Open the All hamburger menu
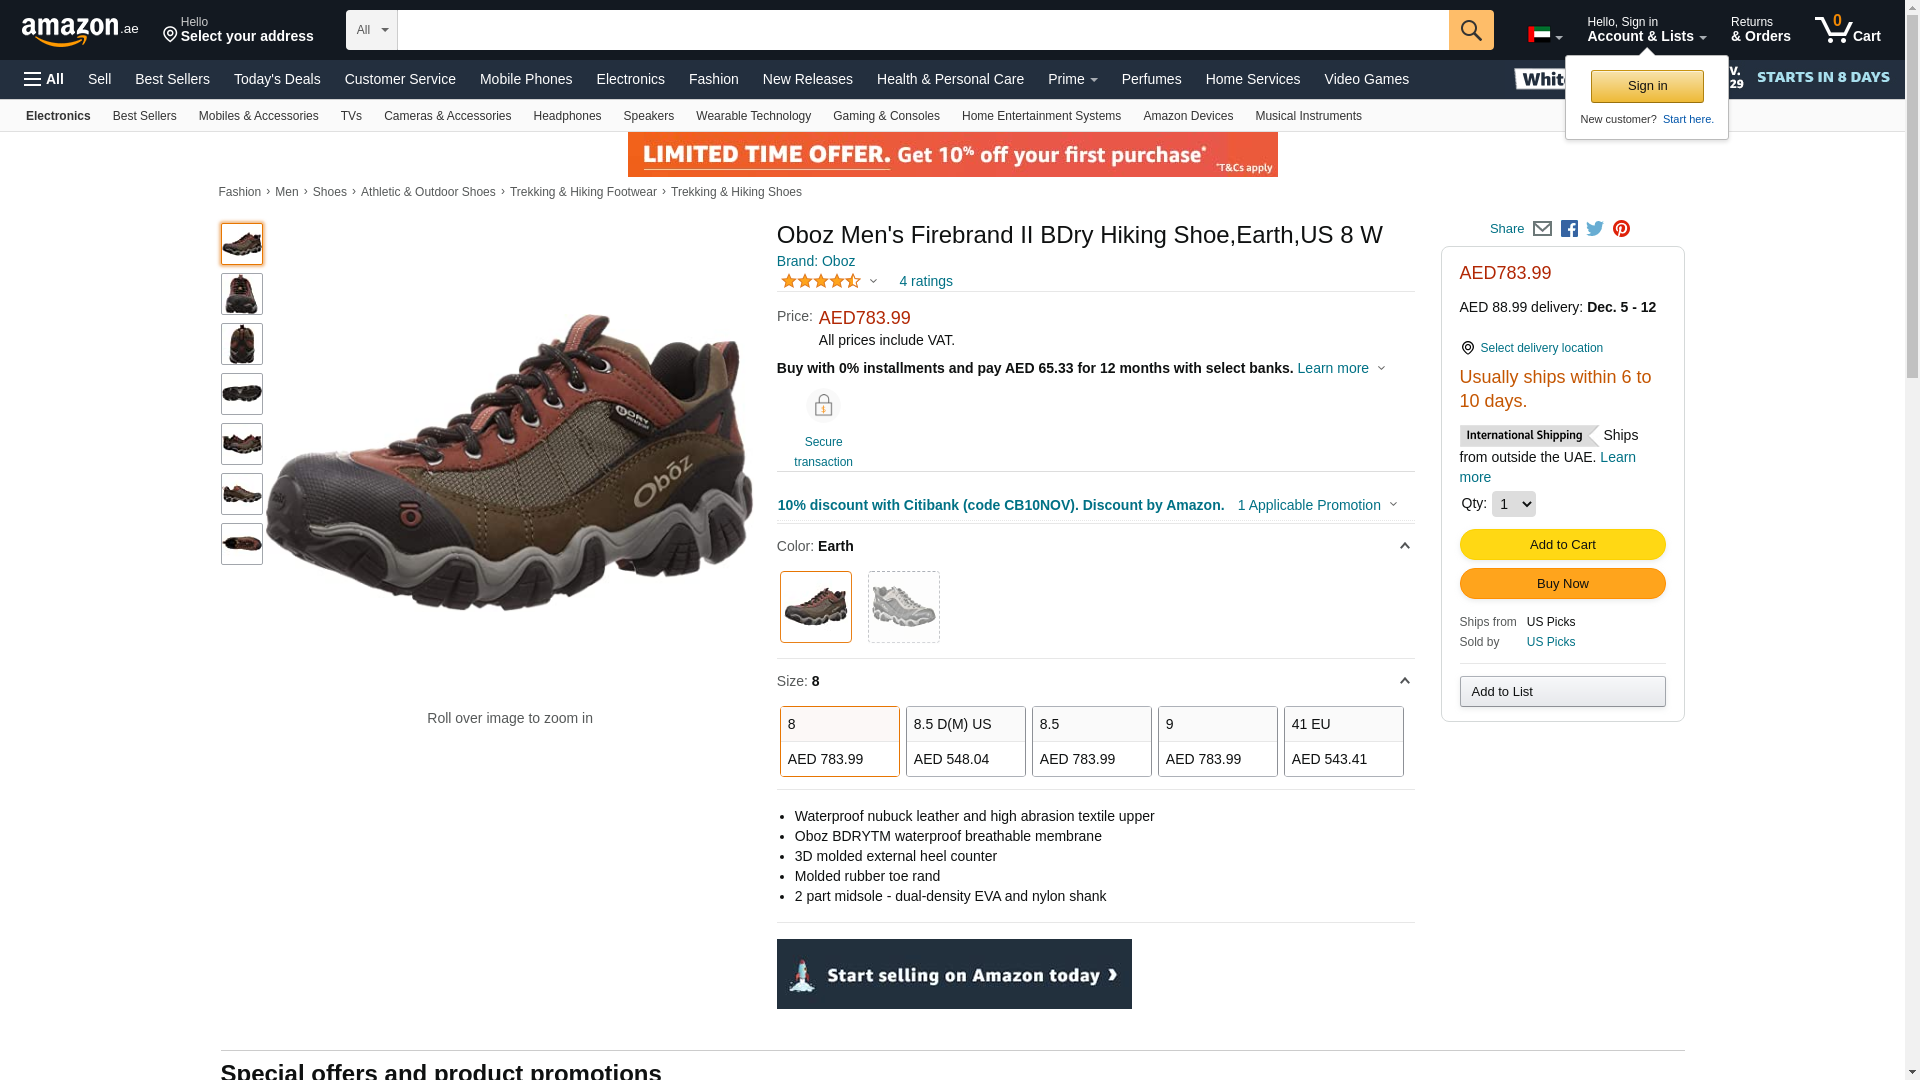1920x1080 pixels. [44, 79]
